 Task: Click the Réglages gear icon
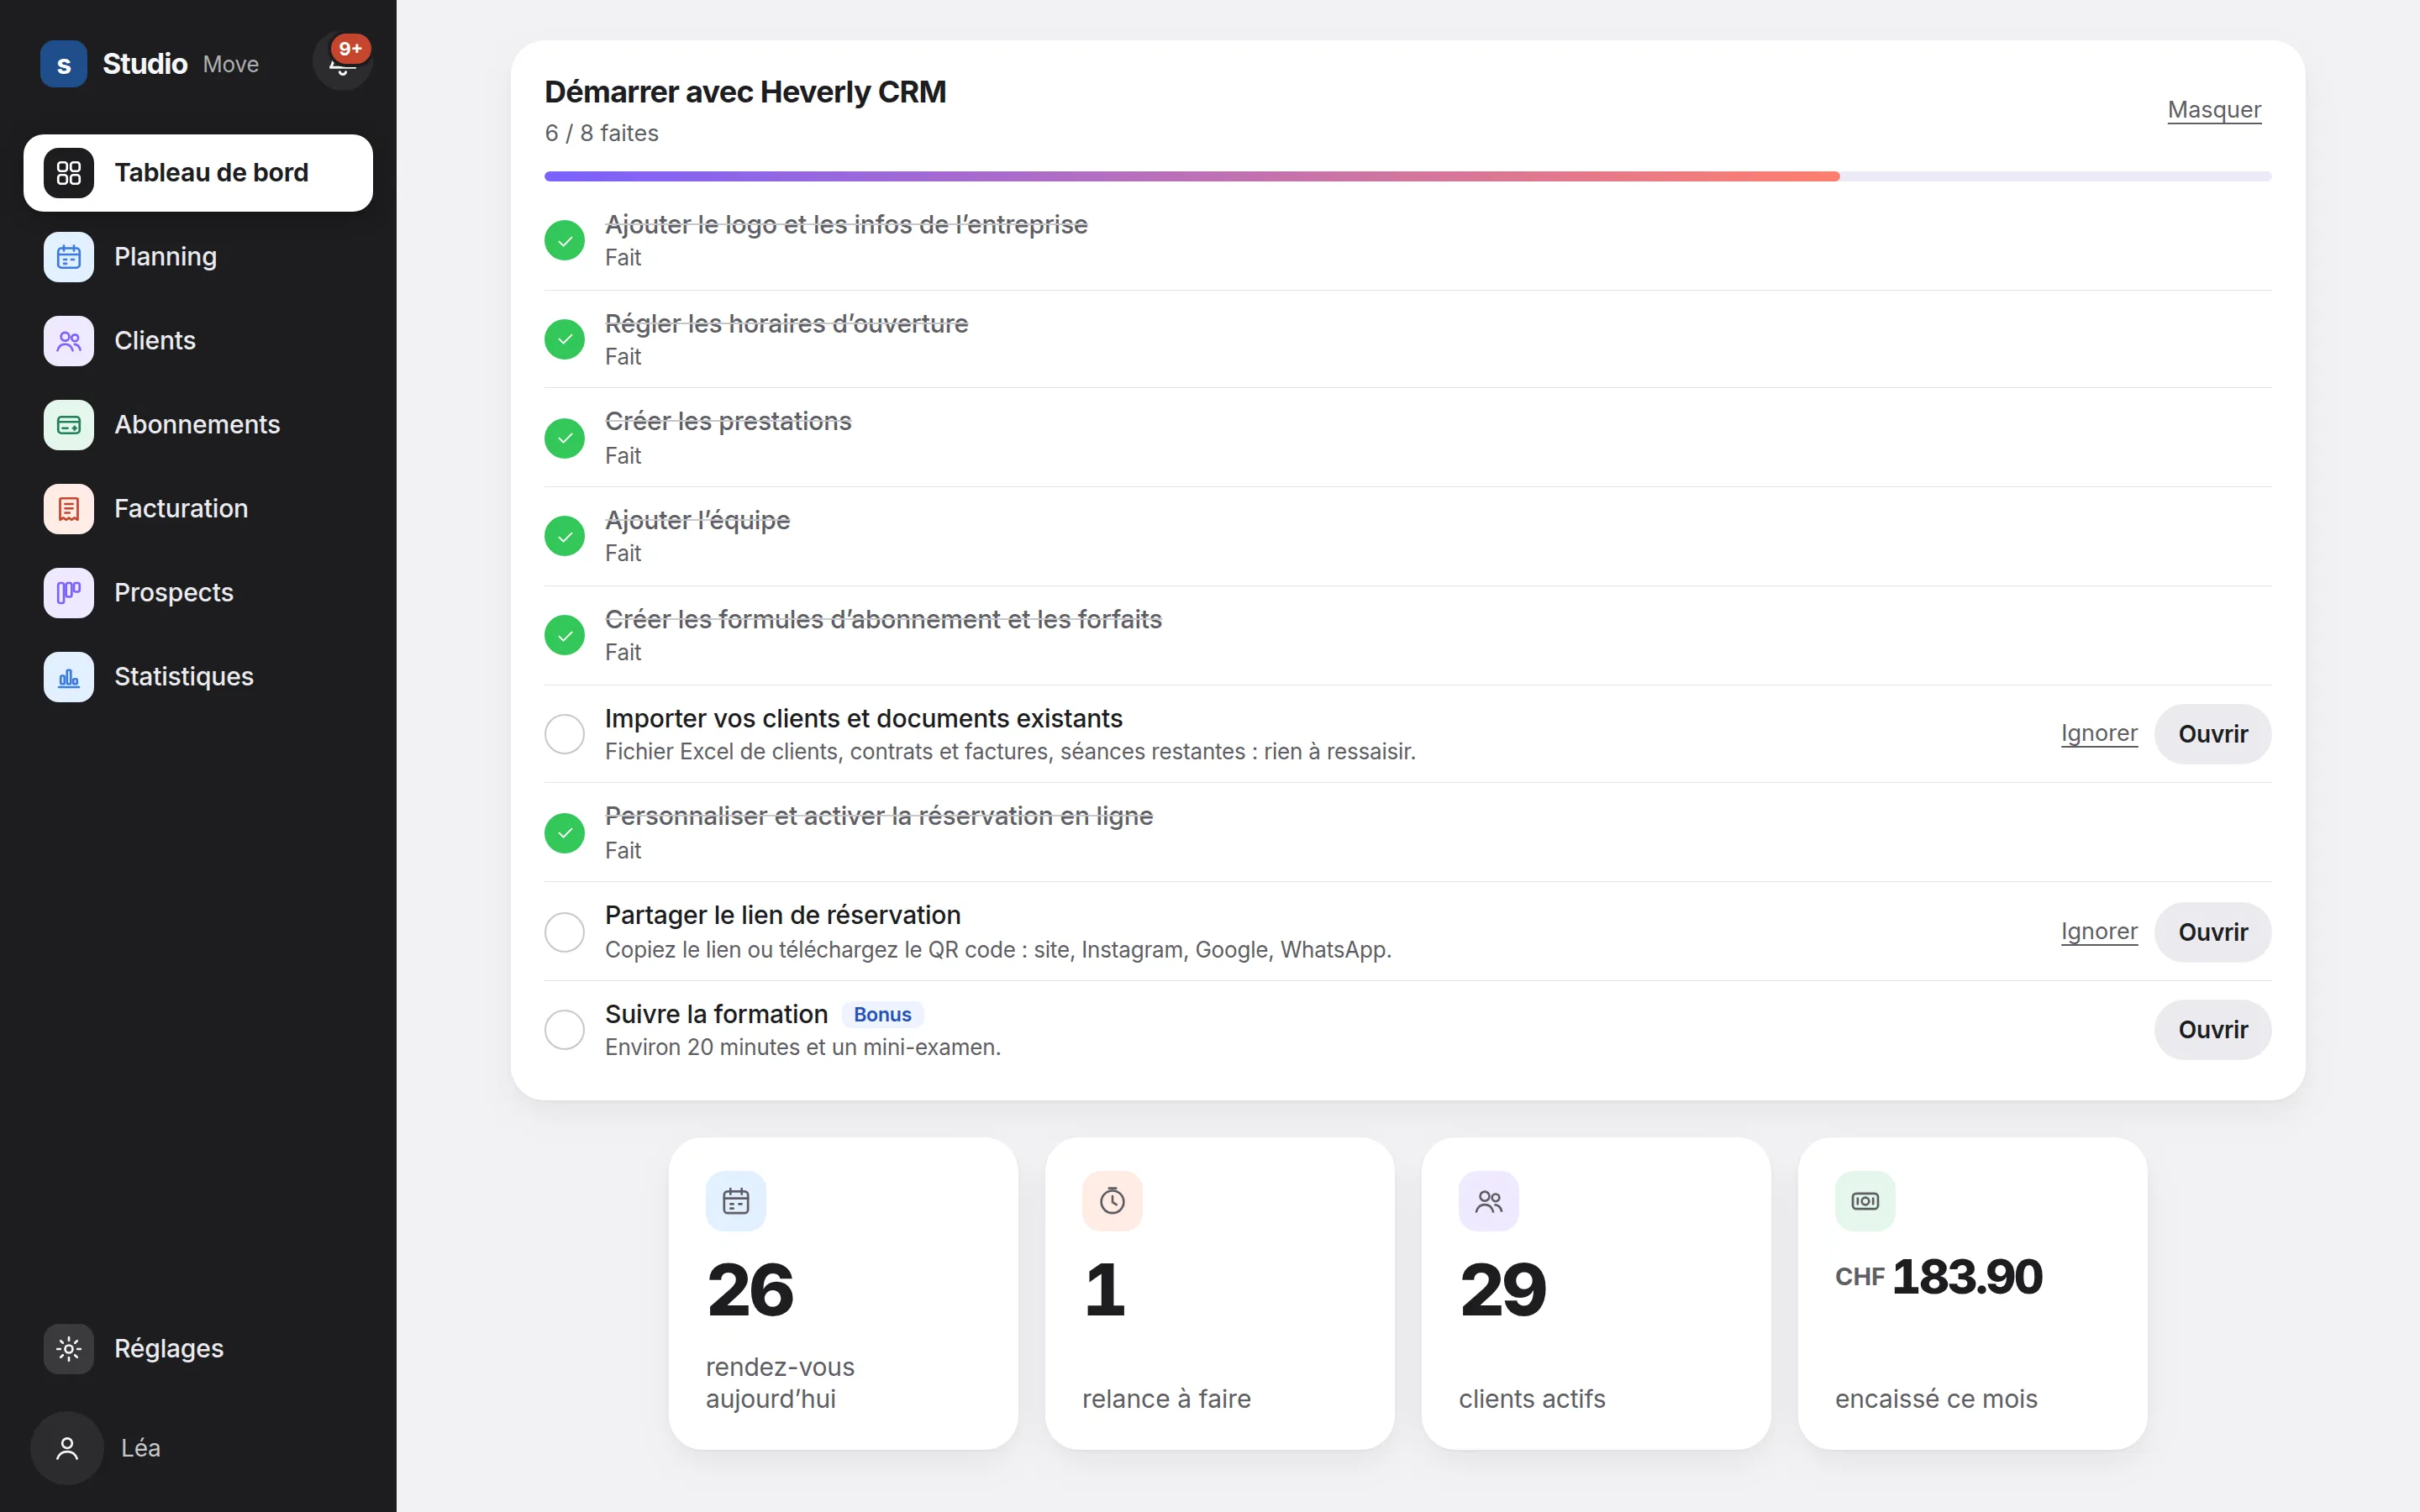point(69,1349)
